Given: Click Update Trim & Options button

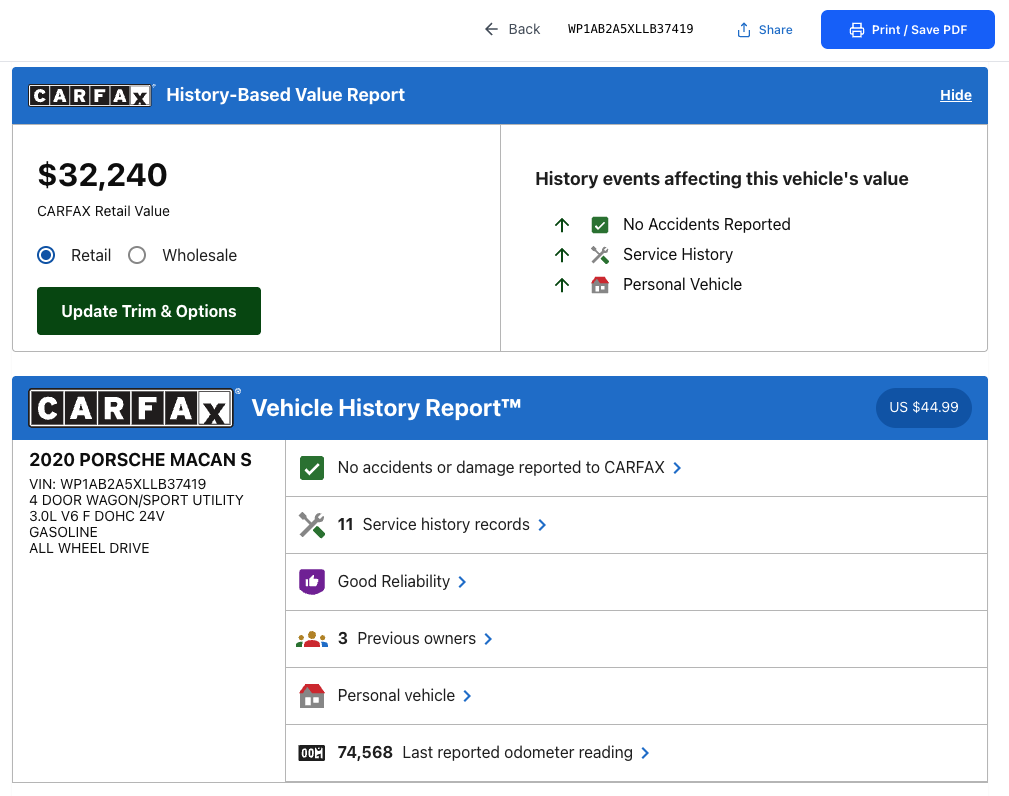Looking at the screenshot, I should pos(149,311).
